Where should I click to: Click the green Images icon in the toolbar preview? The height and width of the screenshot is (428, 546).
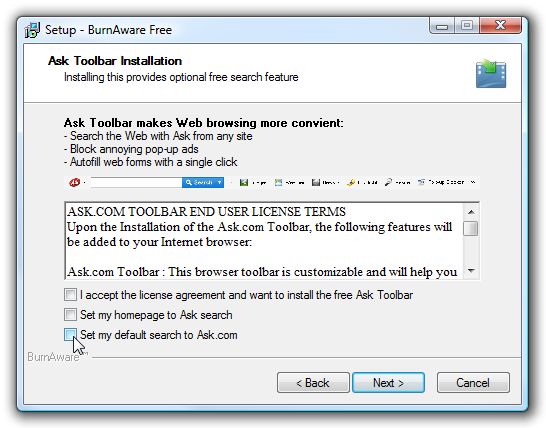[244, 182]
